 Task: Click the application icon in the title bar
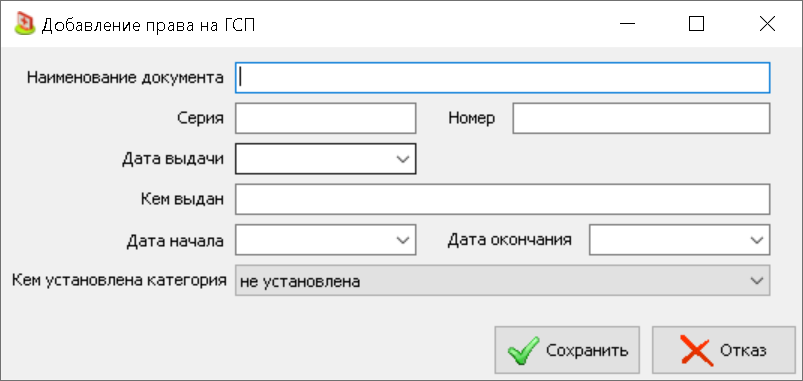[x=24, y=24]
